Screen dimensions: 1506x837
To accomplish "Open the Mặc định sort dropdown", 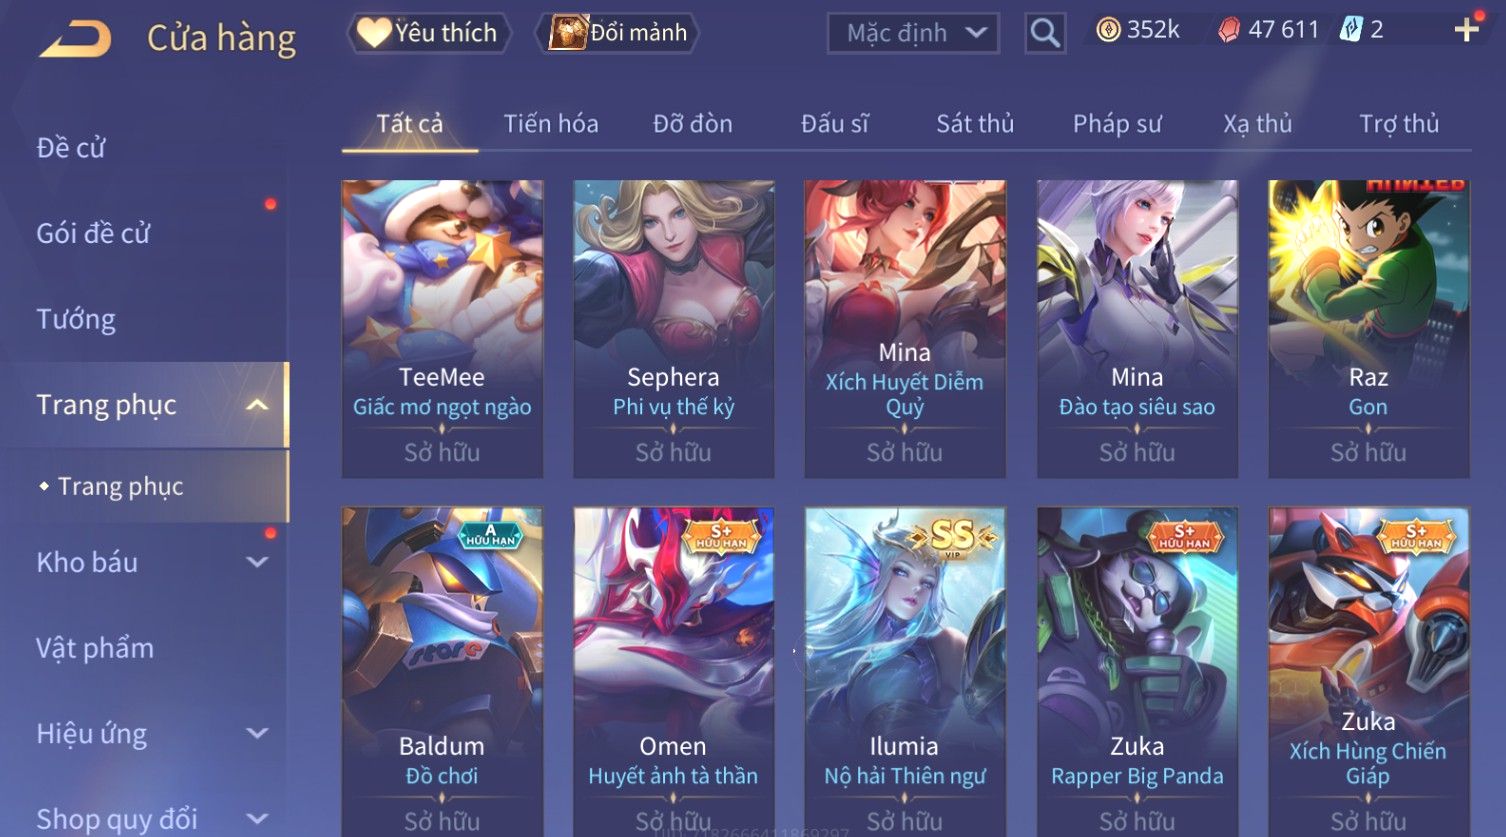I will point(913,33).
